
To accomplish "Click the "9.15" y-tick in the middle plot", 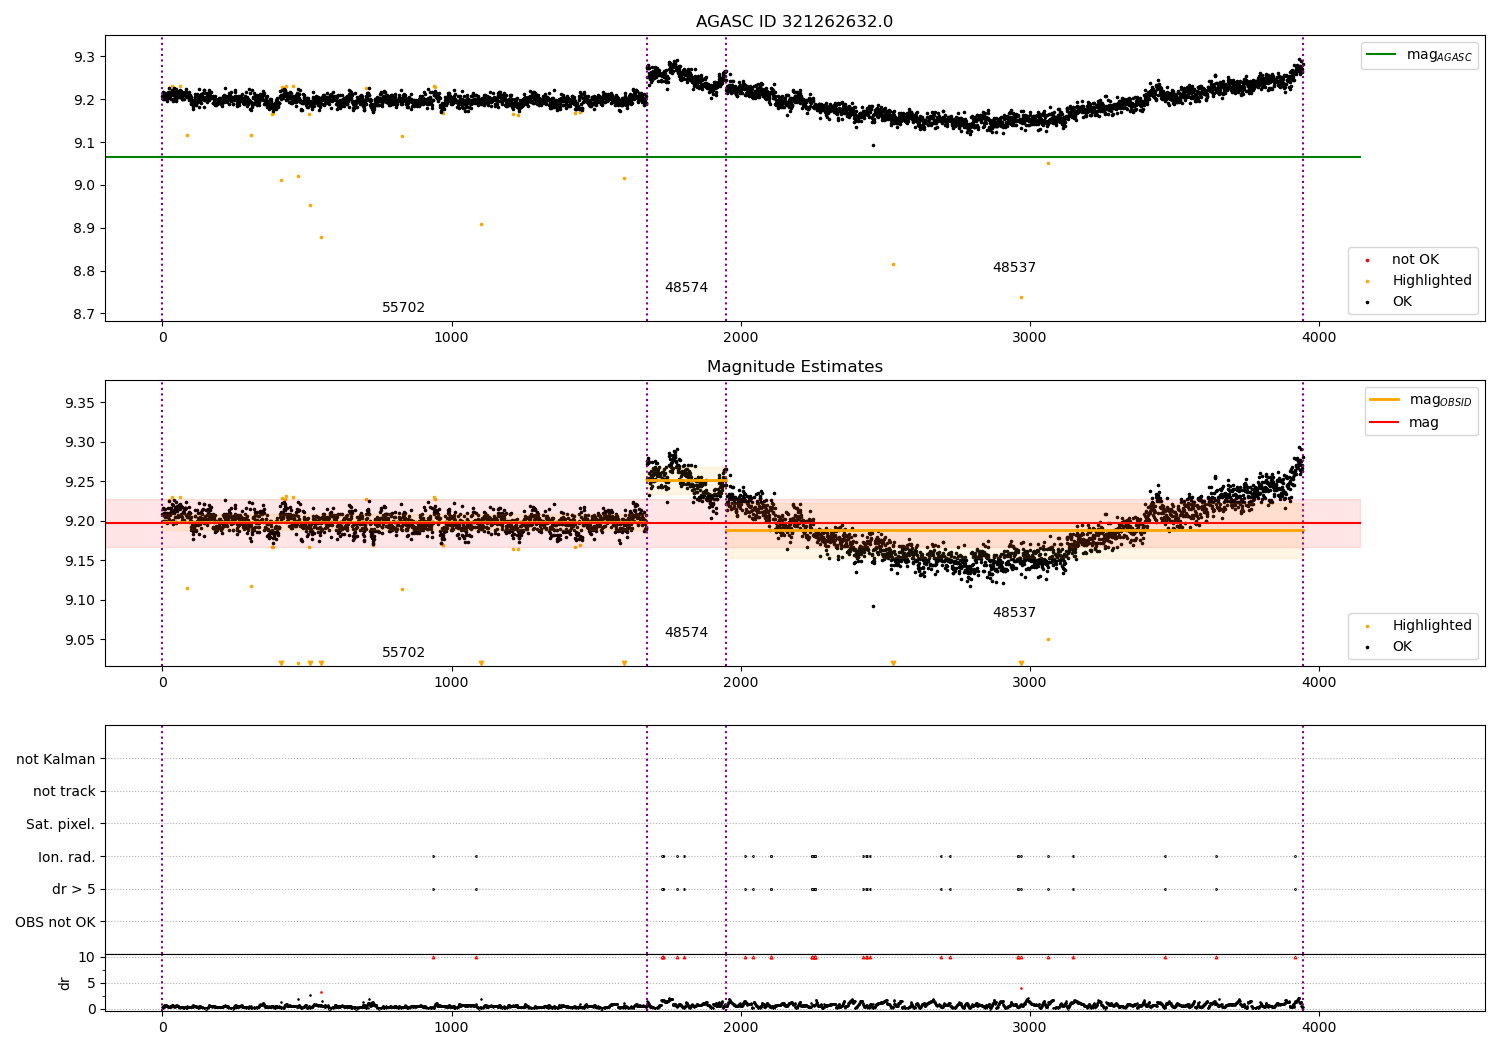I will click(80, 562).
